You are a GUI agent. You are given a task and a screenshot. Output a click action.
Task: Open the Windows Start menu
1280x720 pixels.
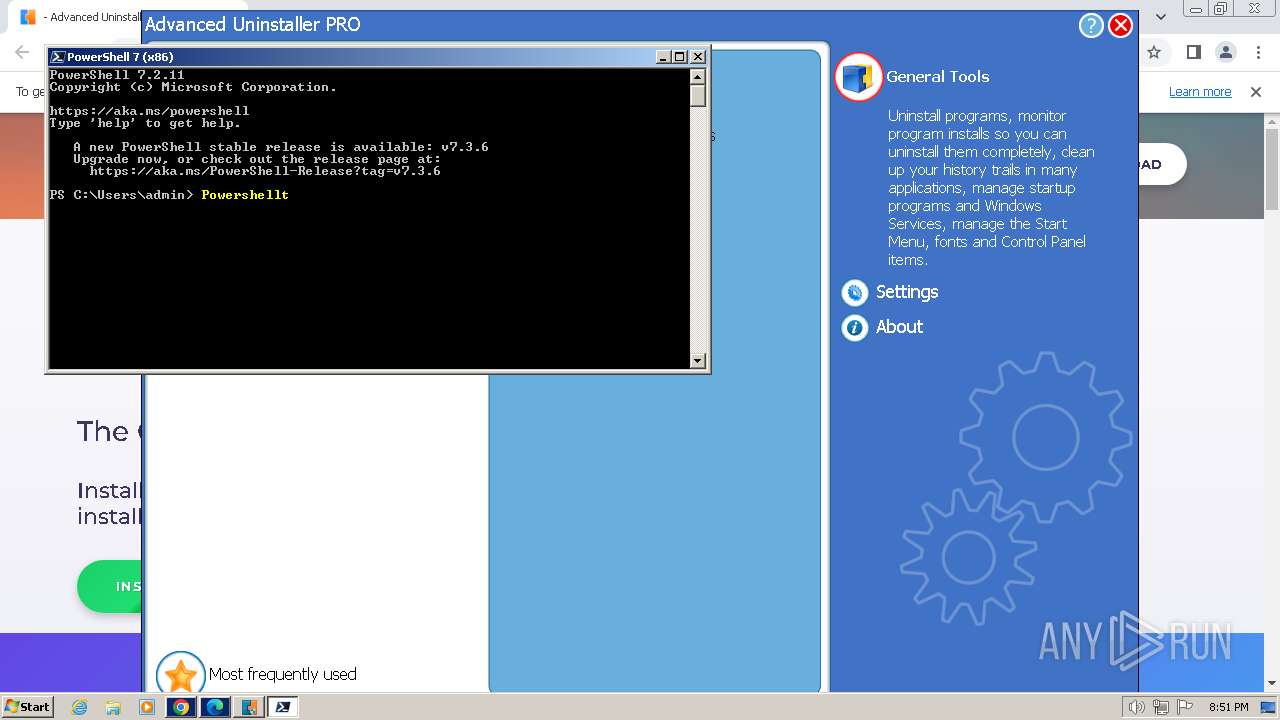click(x=27, y=707)
